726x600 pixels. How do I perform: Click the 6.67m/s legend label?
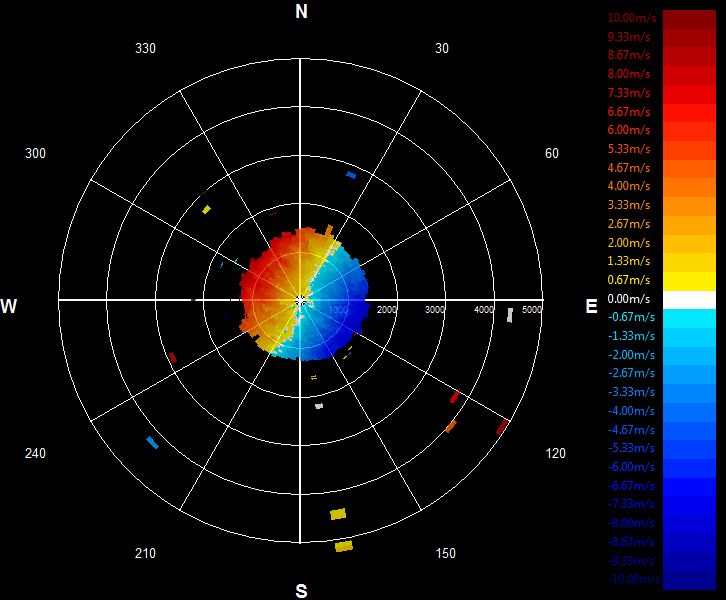click(629, 112)
